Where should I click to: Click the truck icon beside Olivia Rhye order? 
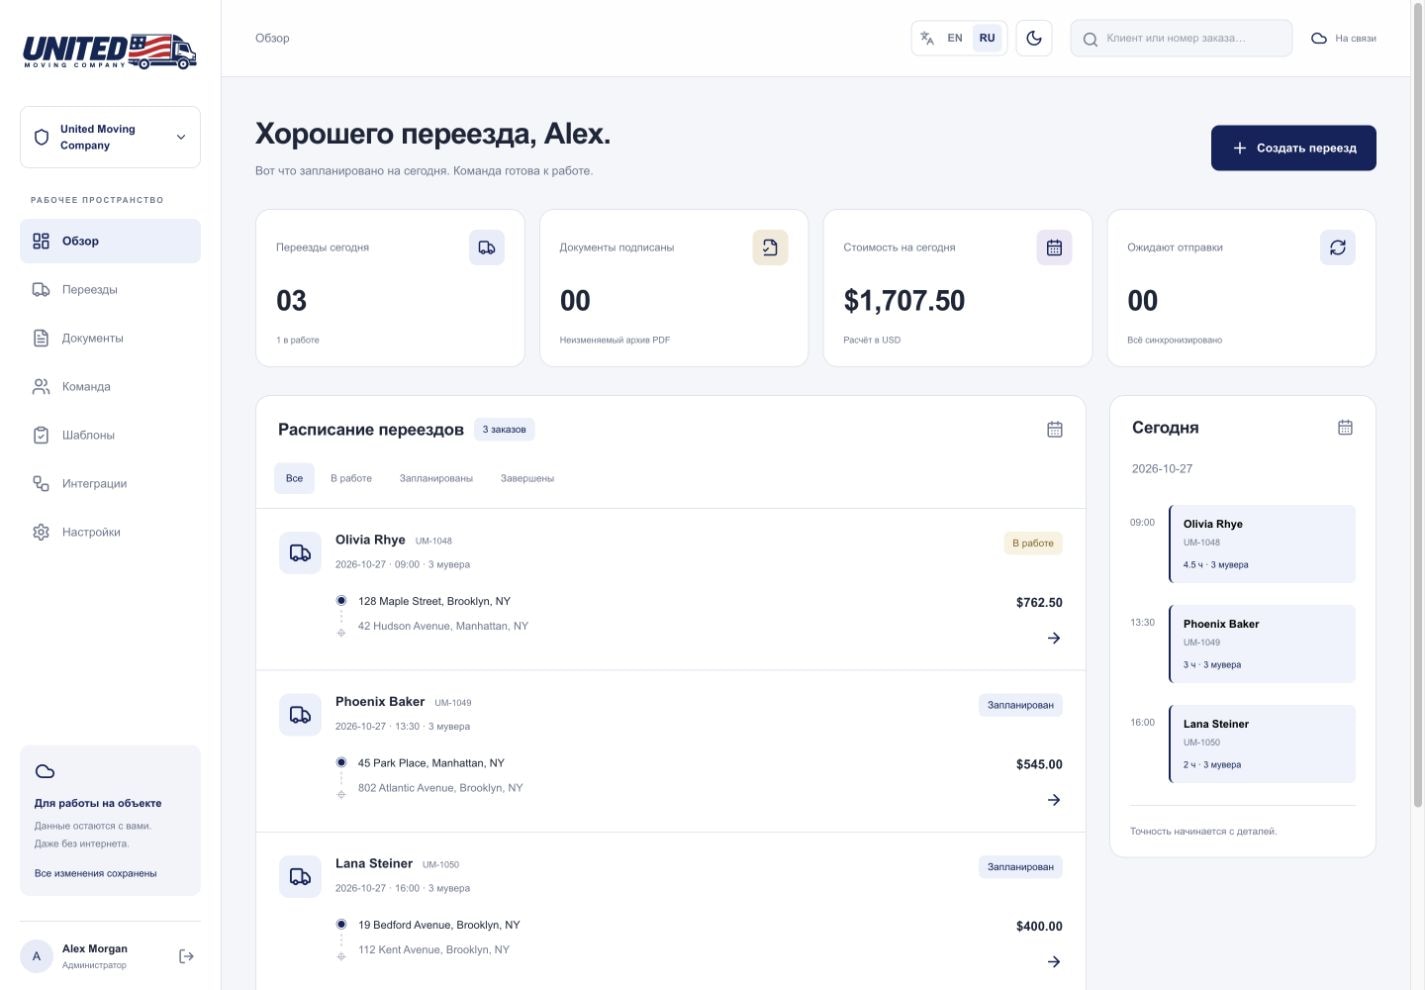[300, 553]
